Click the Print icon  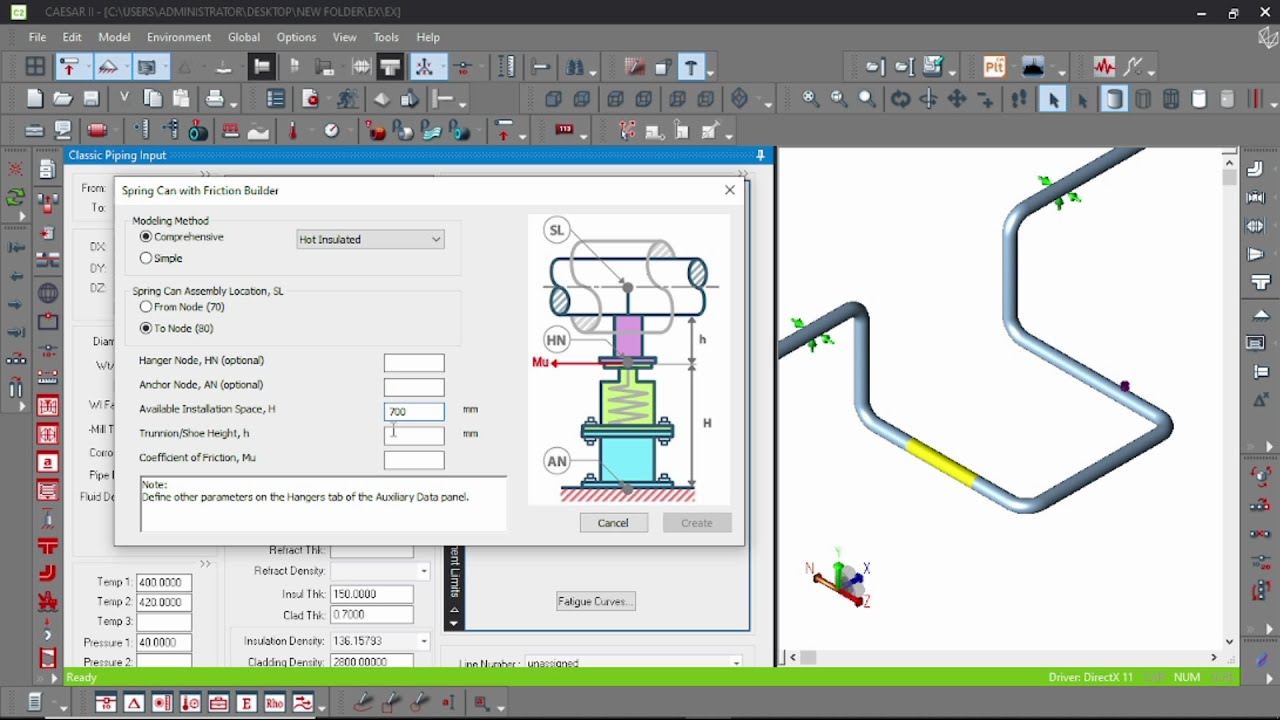coord(215,99)
